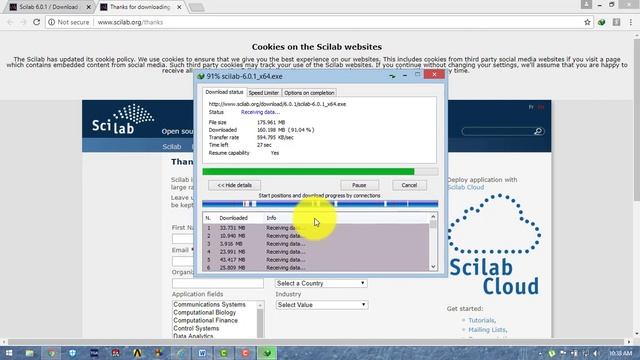The image size is (640, 360).
Task: Reload the scilab.org page
Action: [x=36, y=22]
